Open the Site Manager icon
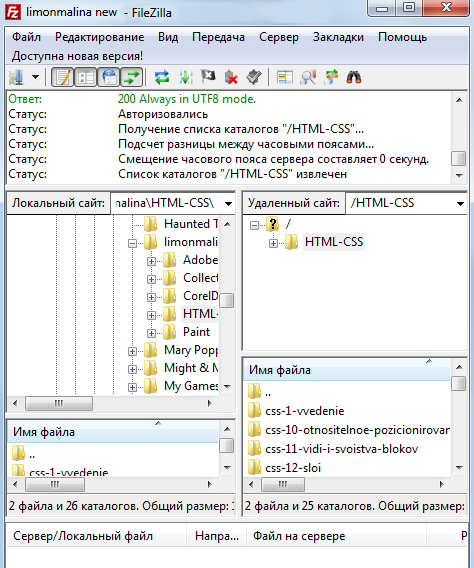The height and width of the screenshot is (568, 474). (x=16, y=77)
